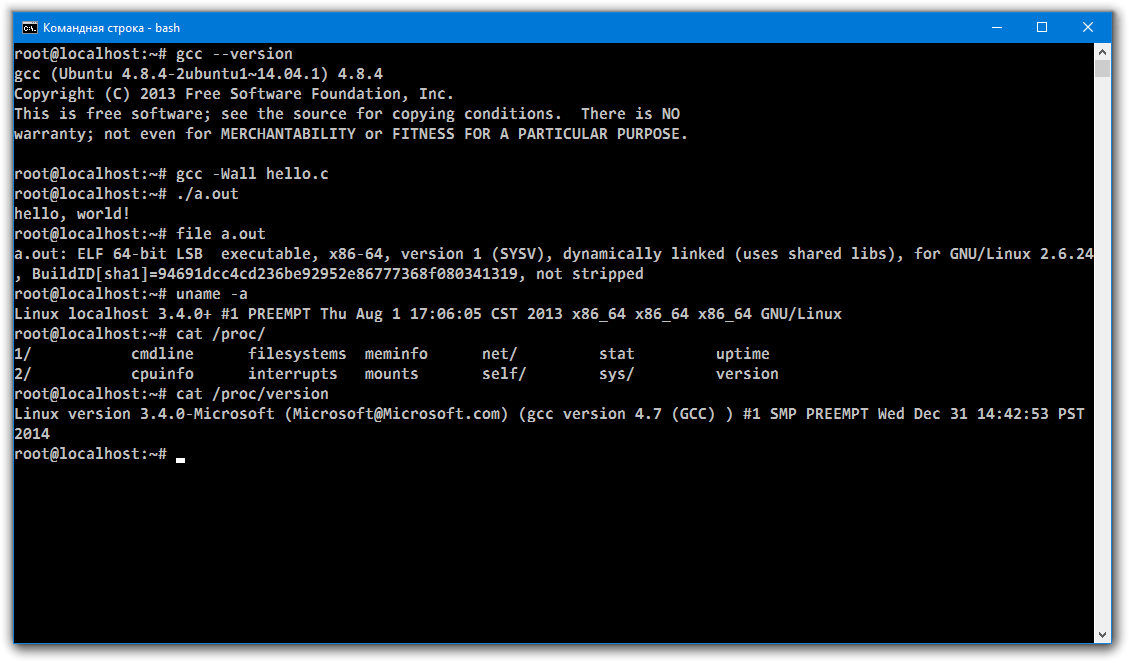This screenshot has height=663, width=1129.
Task: Click 'uptime' in the /proc listing
Action: (742, 354)
